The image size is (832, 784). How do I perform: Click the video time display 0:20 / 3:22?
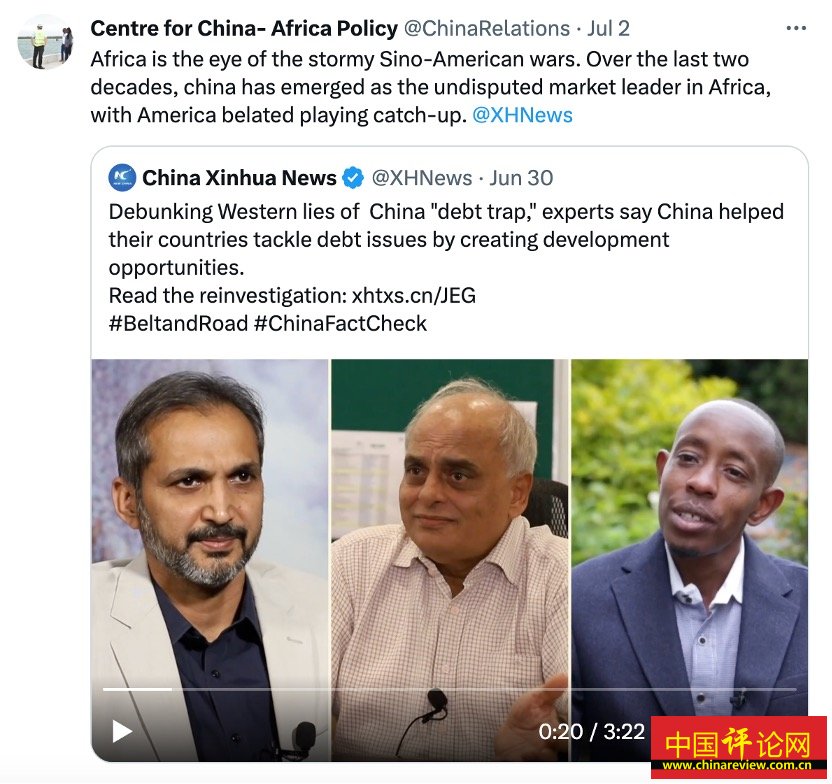[x=591, y=732]
